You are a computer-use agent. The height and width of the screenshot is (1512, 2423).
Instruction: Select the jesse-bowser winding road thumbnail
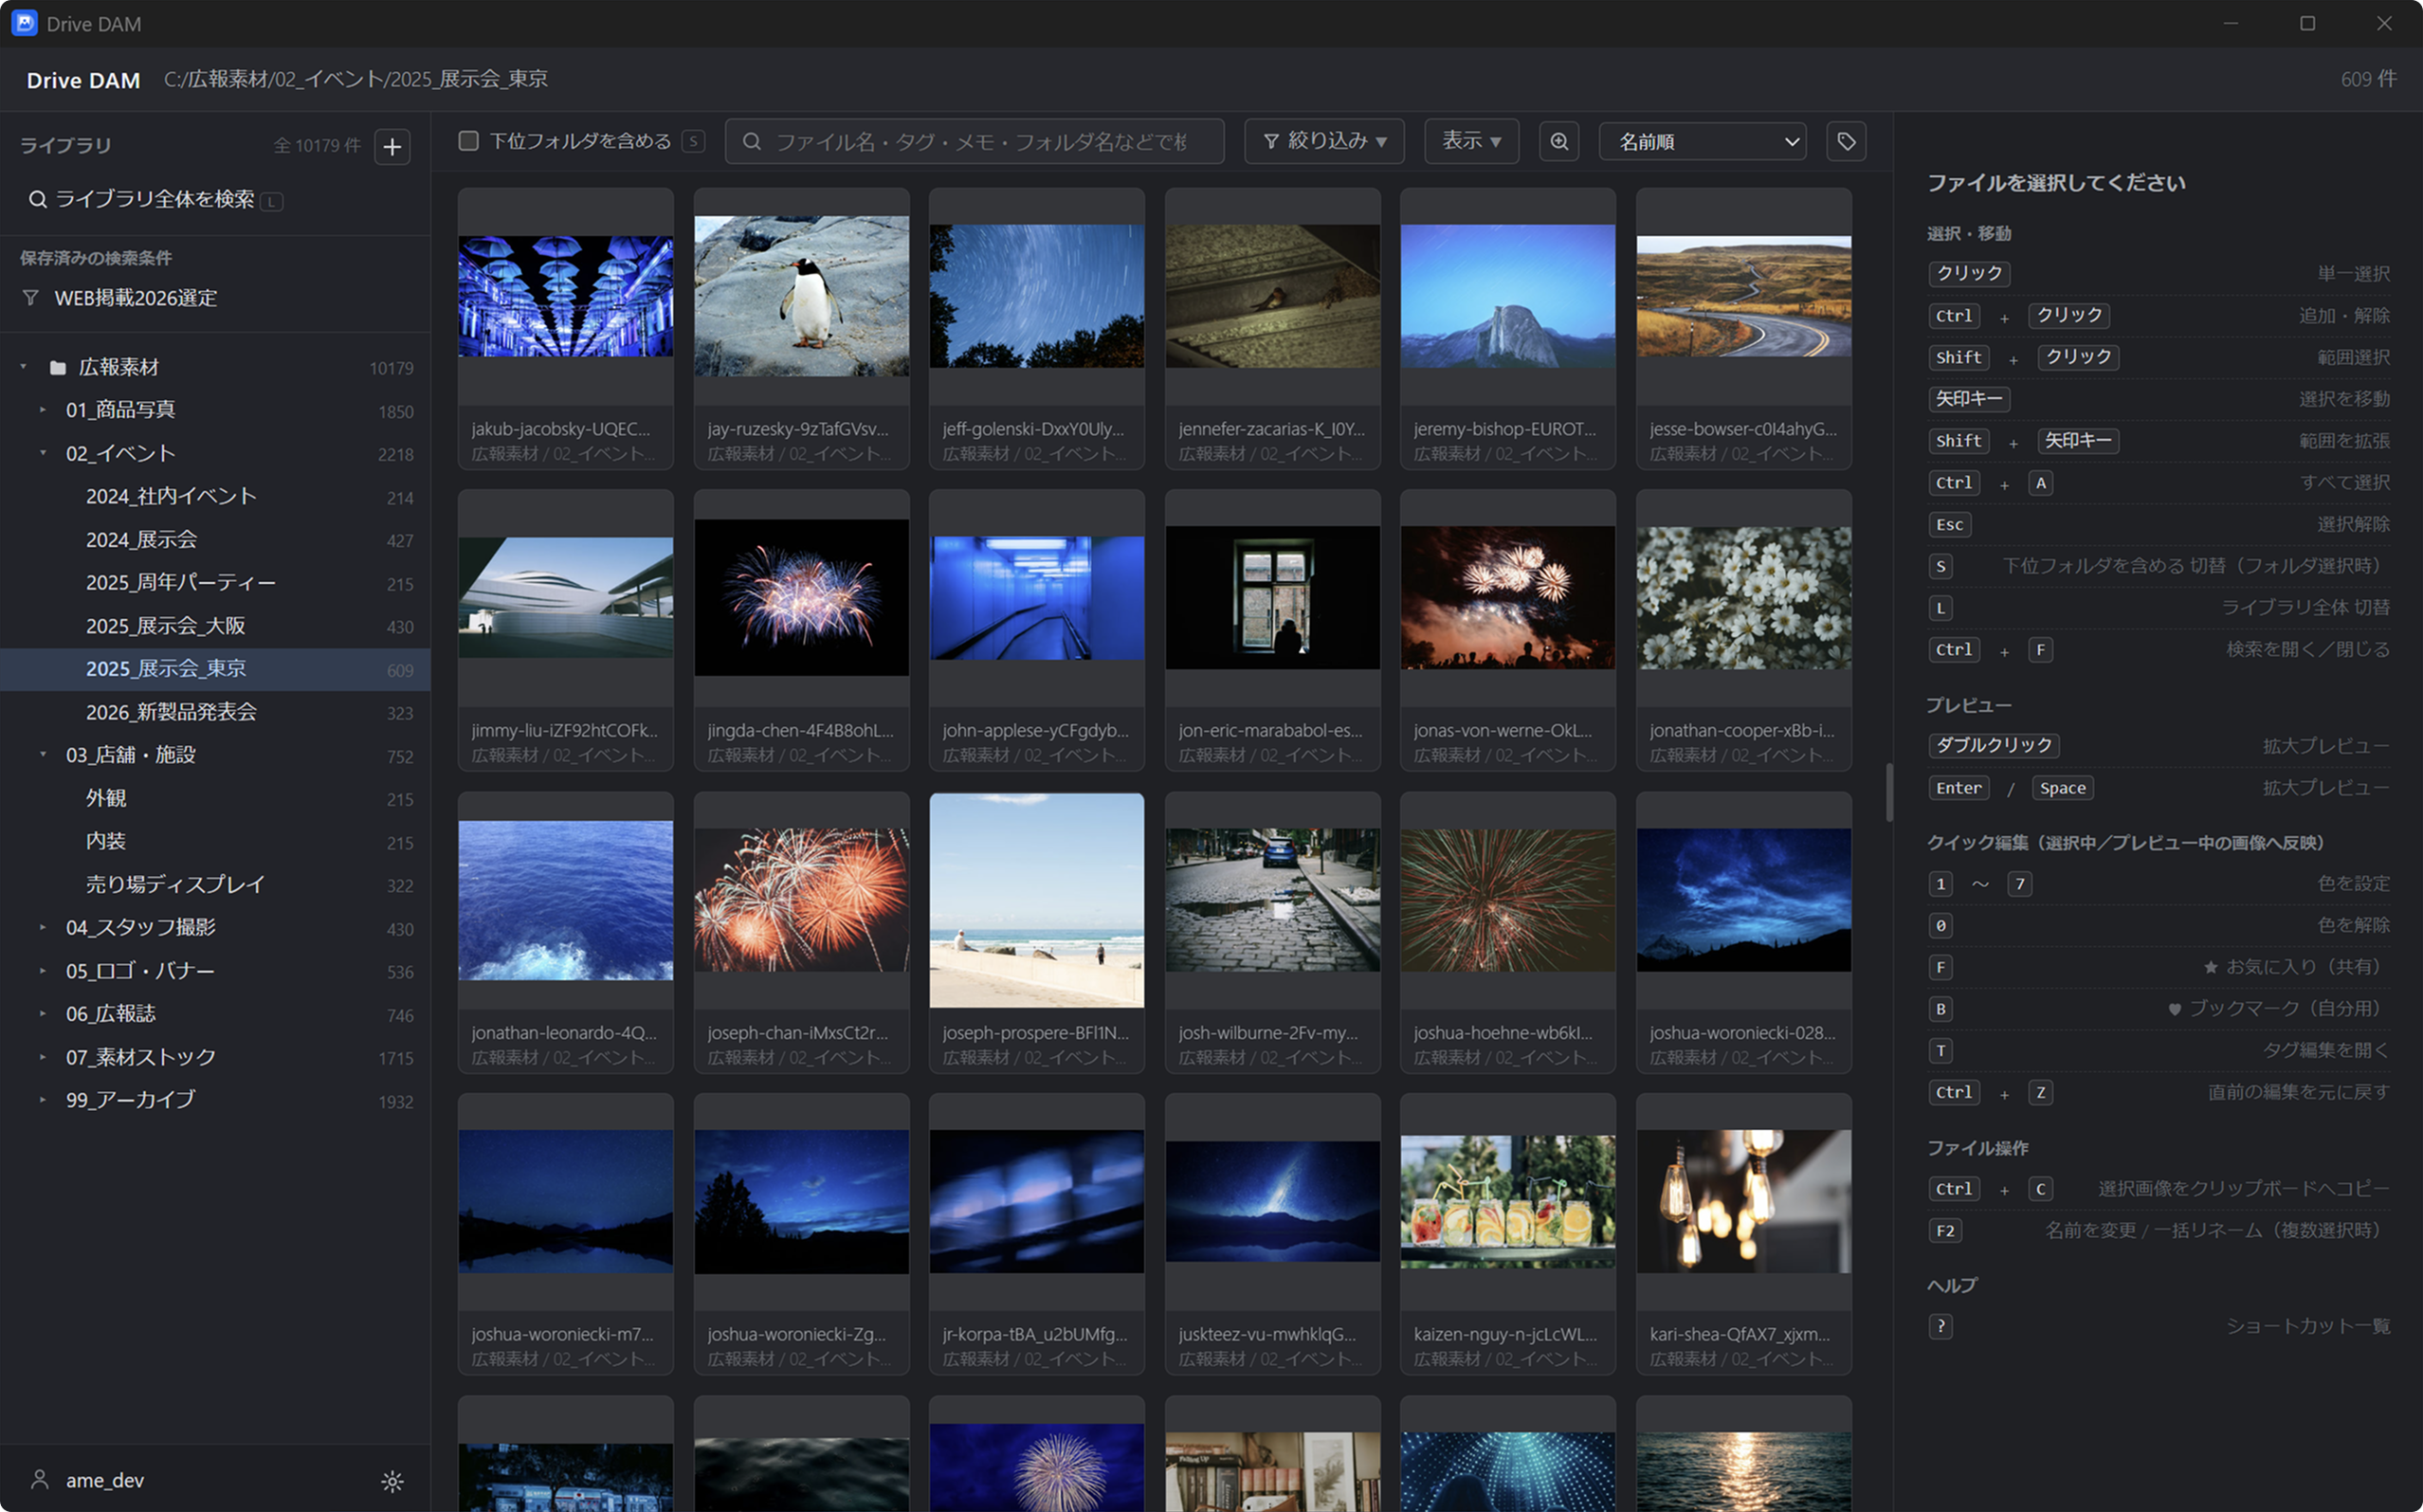point(1744,296)
